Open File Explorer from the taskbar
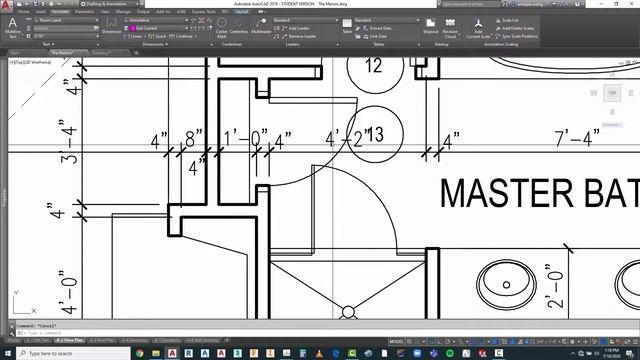 [156, 353]
